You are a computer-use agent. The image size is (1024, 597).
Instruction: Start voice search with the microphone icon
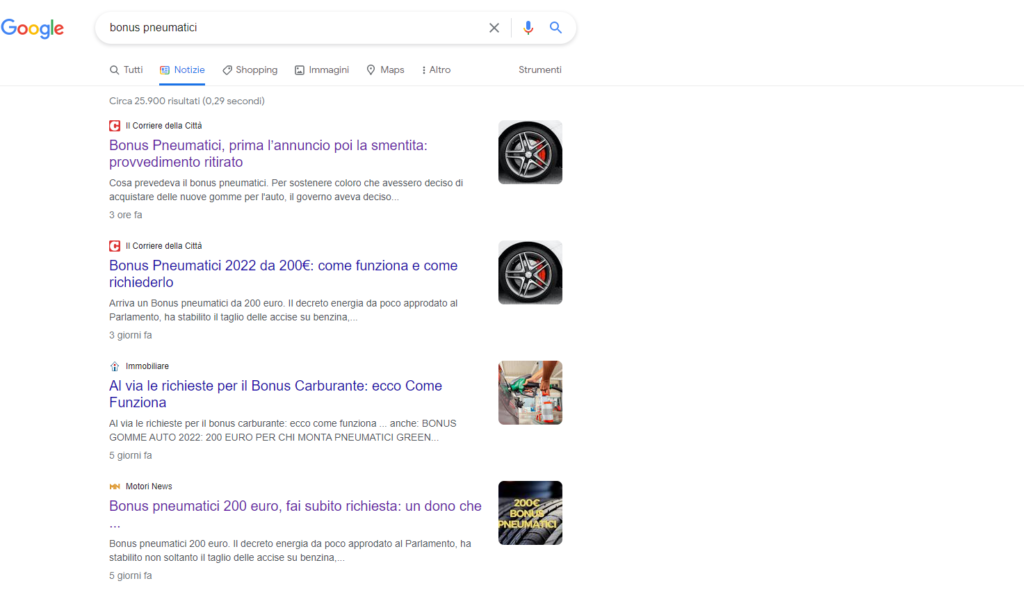[x=528, y=27]
